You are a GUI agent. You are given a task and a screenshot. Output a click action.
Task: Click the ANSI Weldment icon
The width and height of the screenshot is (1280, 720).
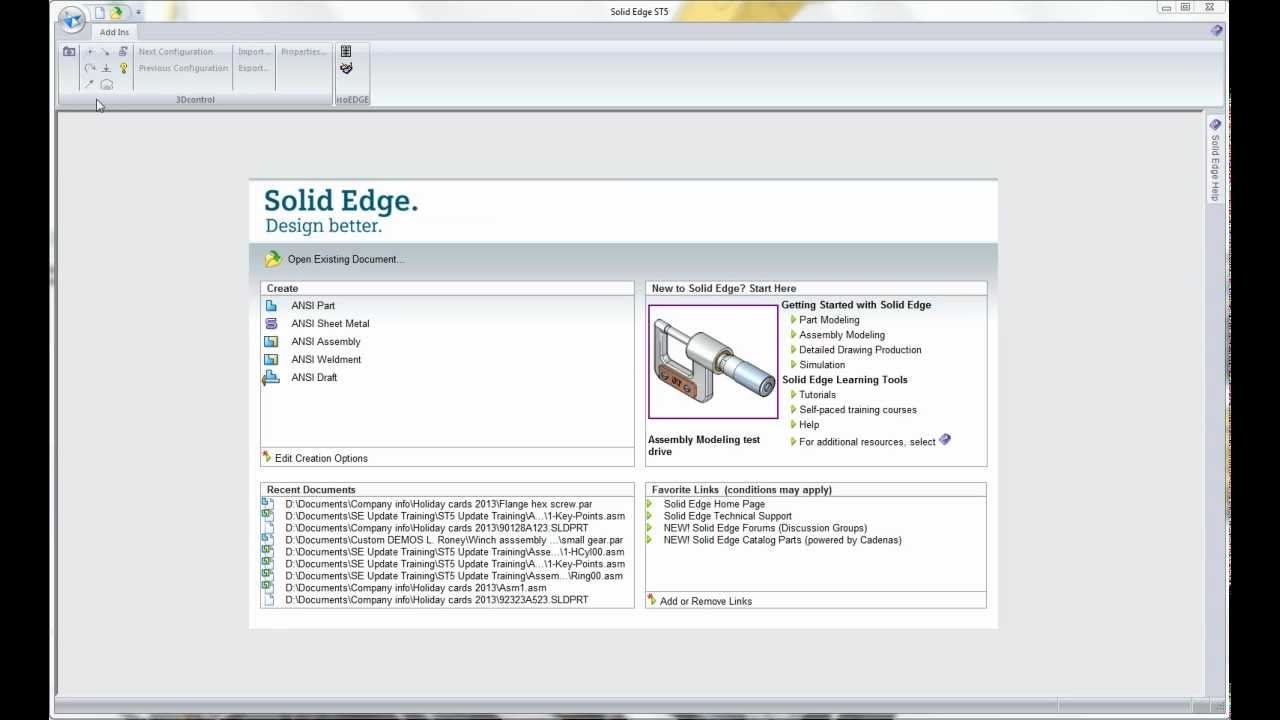point(271,360)
